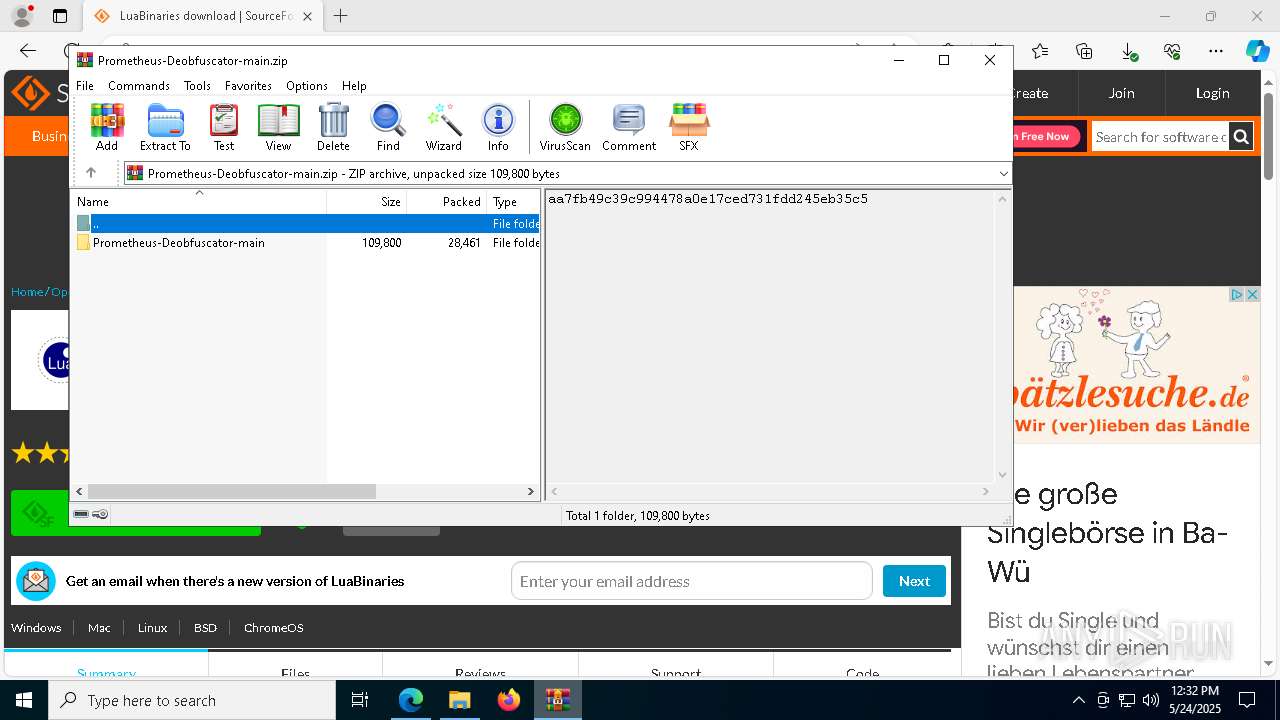Select the BSD platform link

pyautogui.click(x=205, y=628)
